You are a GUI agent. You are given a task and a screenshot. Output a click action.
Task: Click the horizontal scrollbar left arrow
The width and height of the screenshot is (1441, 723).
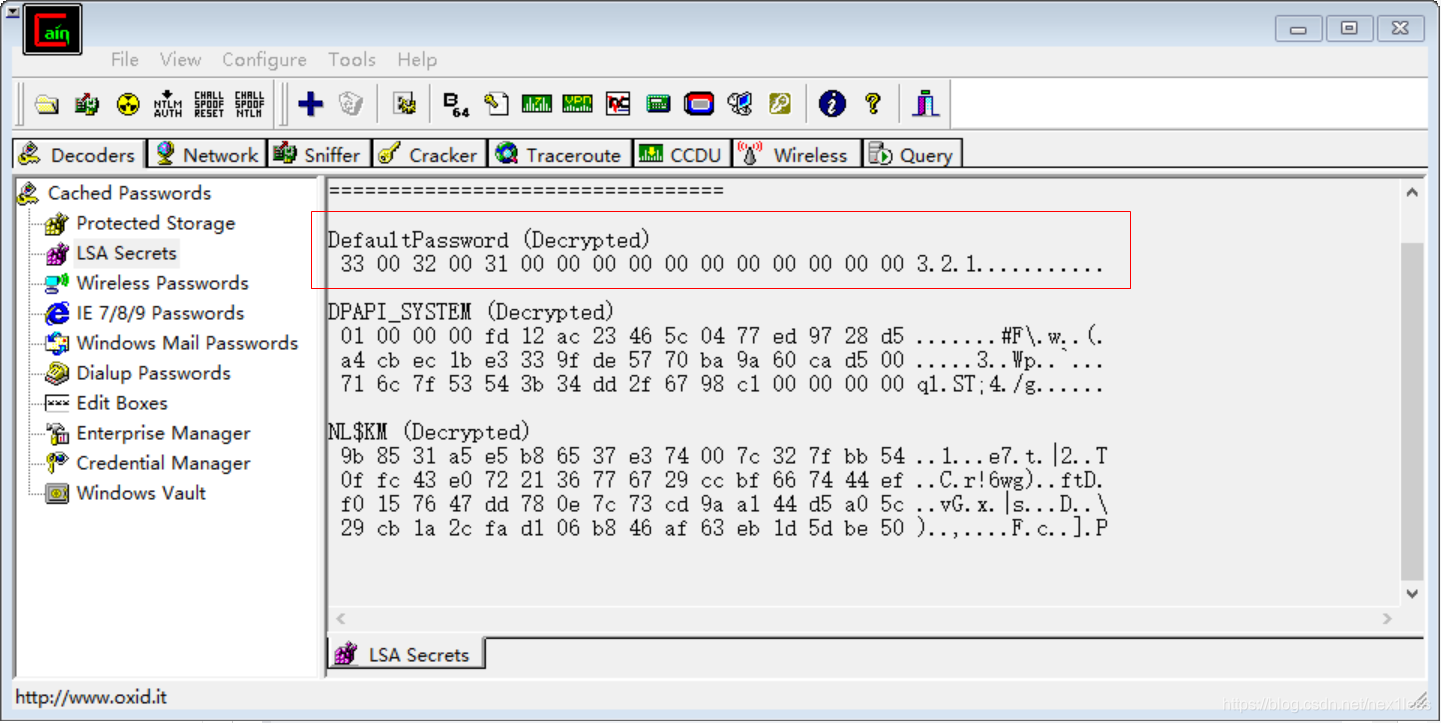coord(340,619)
